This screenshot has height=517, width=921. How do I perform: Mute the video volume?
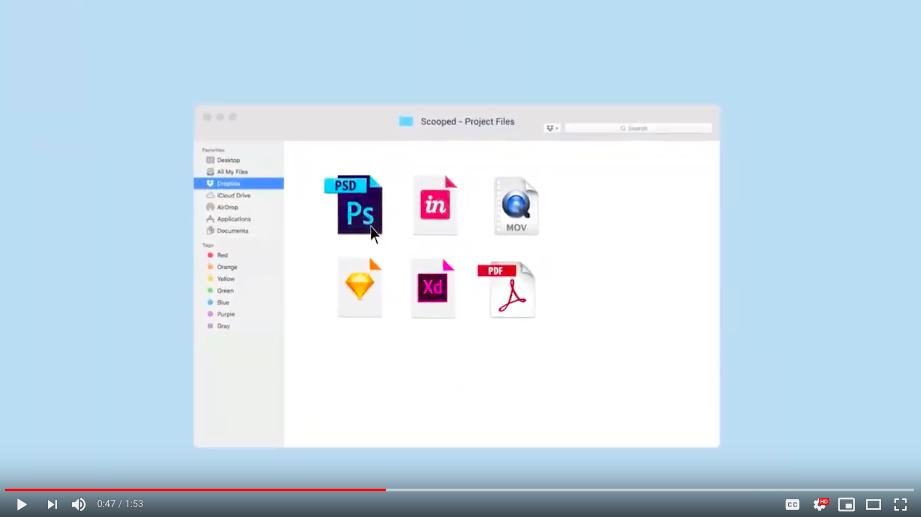79,504
